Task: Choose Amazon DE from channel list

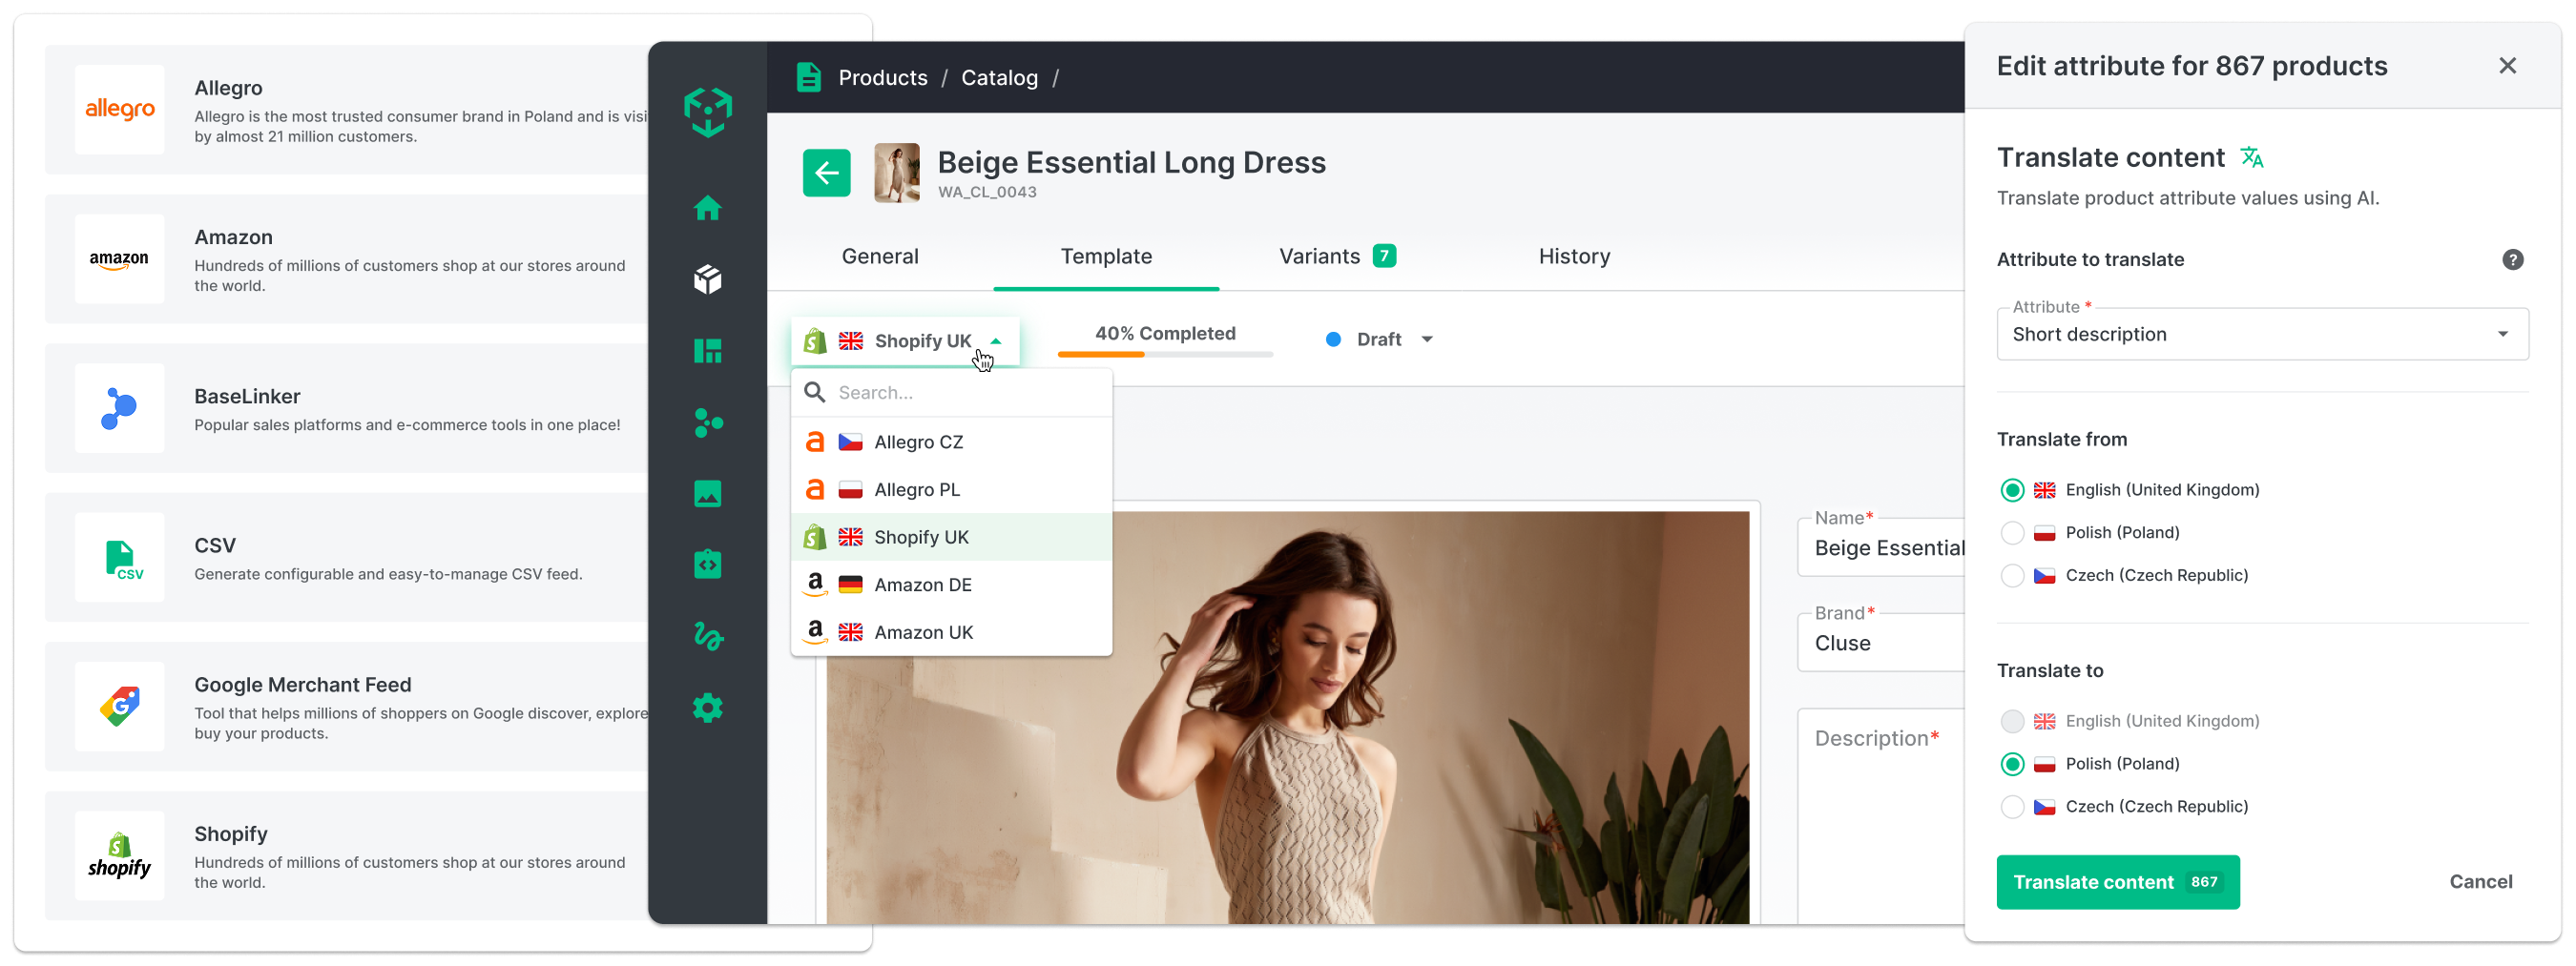Action: click(951, 584)
